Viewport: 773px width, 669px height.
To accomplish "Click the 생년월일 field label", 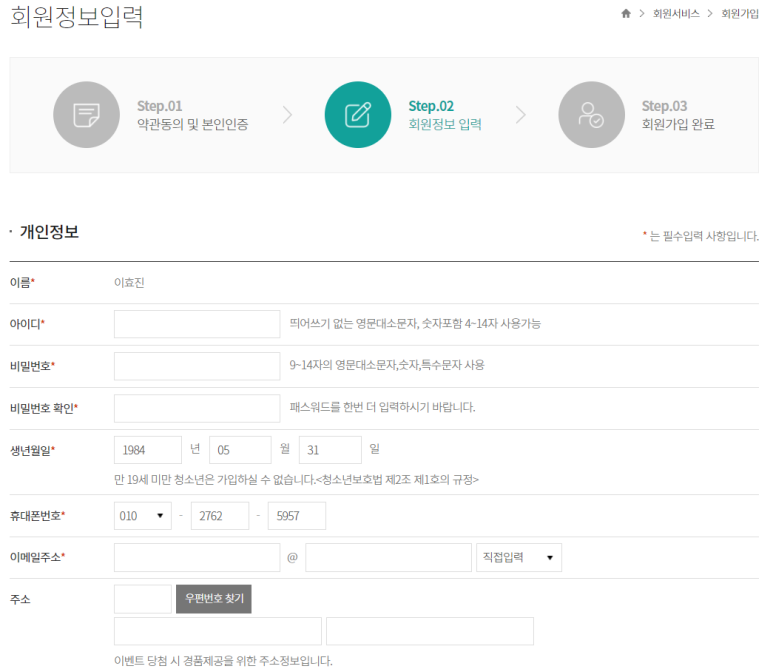I will coord(33,450).
